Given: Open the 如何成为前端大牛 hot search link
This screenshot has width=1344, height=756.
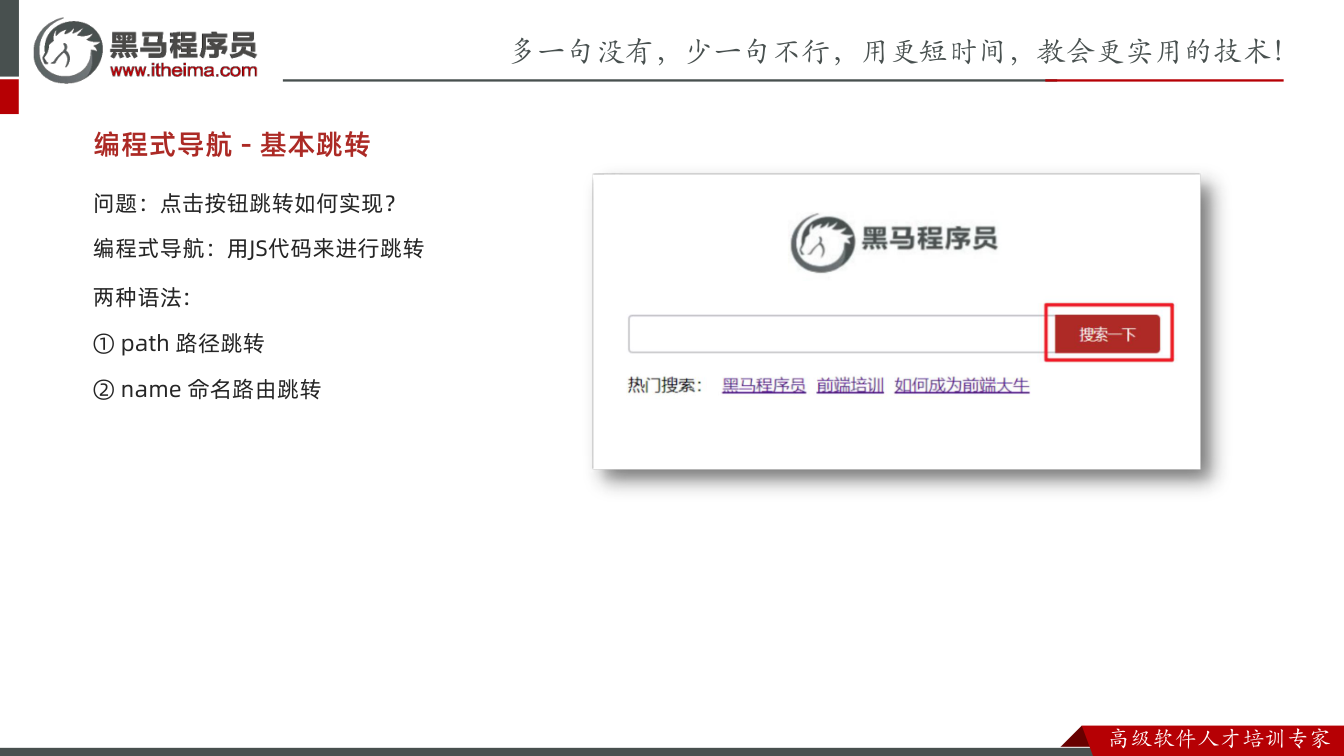Looking at the screenshot, I should tap(962, 385).
